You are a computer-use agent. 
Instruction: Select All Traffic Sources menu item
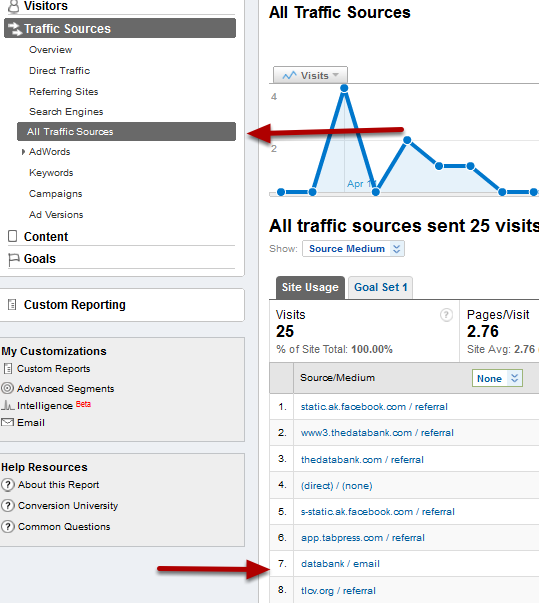click(126, 132)
